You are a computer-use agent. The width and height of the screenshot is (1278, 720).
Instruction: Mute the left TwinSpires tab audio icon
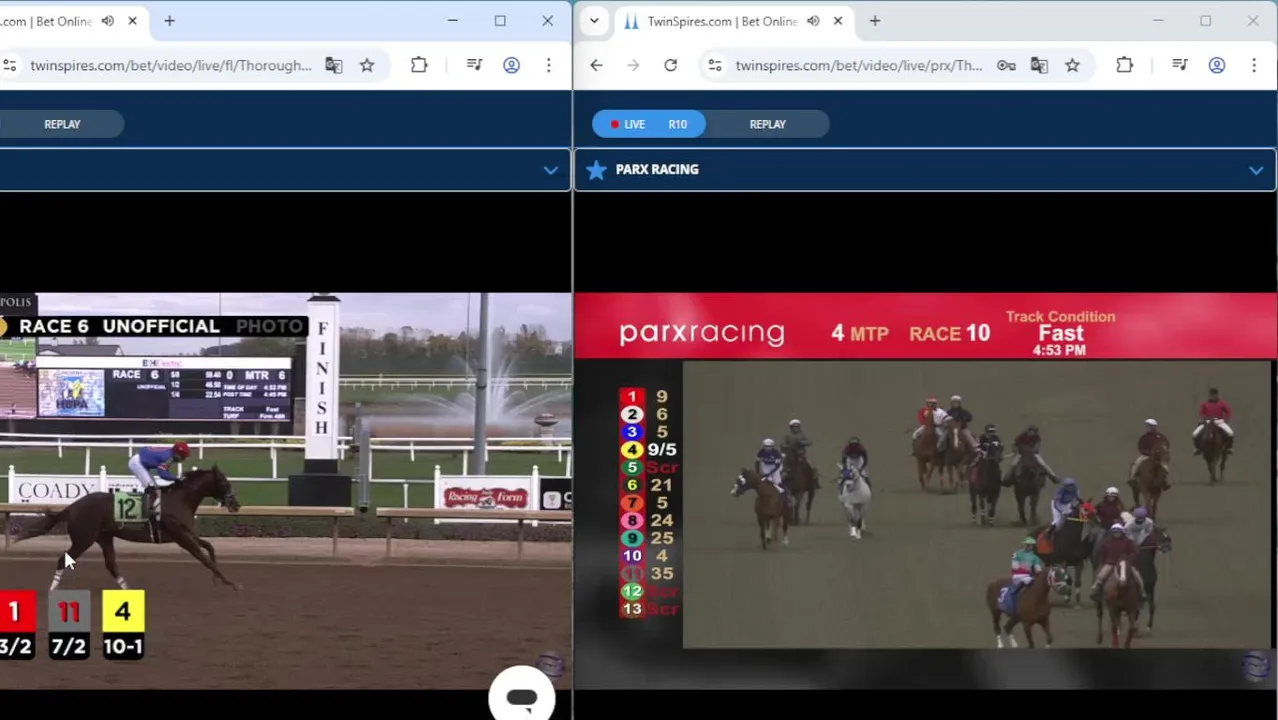coord(108,21)
